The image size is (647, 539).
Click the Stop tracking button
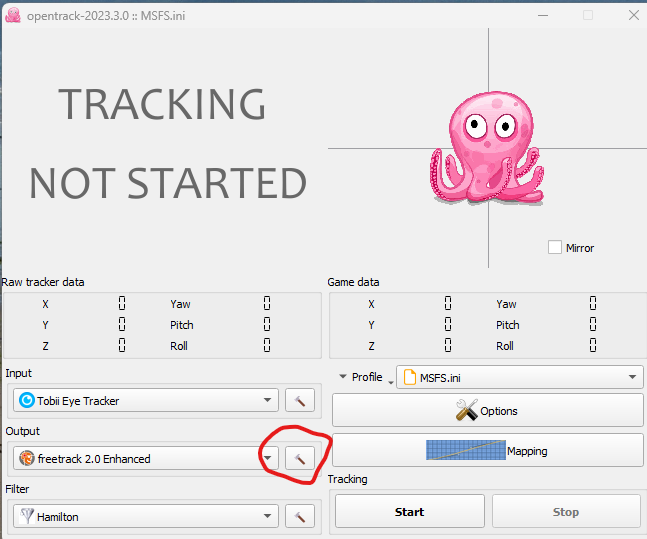click(x=566, y=512)
